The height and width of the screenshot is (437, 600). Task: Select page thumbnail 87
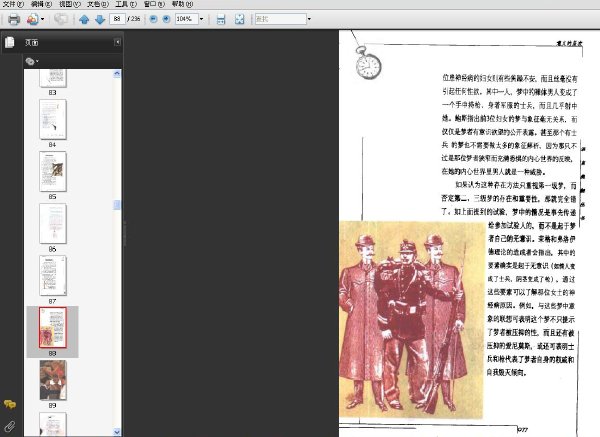tap(53, 276)
